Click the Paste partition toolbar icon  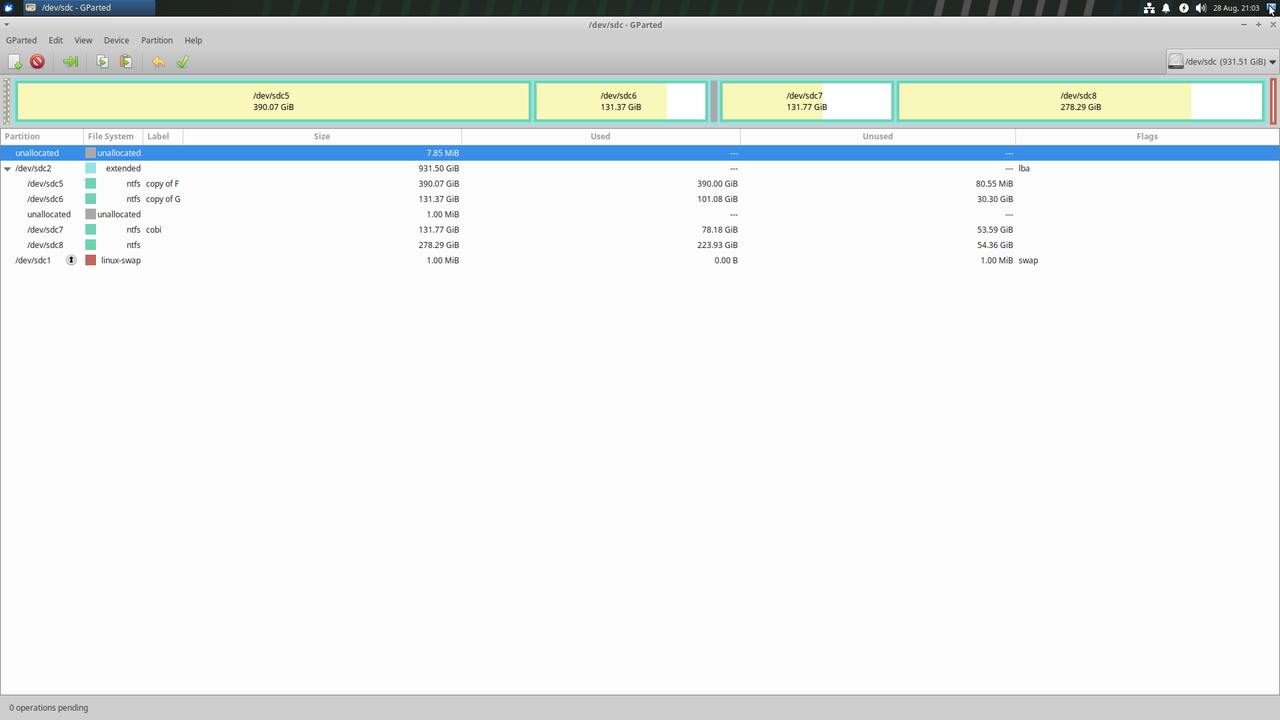coord(126,62)
